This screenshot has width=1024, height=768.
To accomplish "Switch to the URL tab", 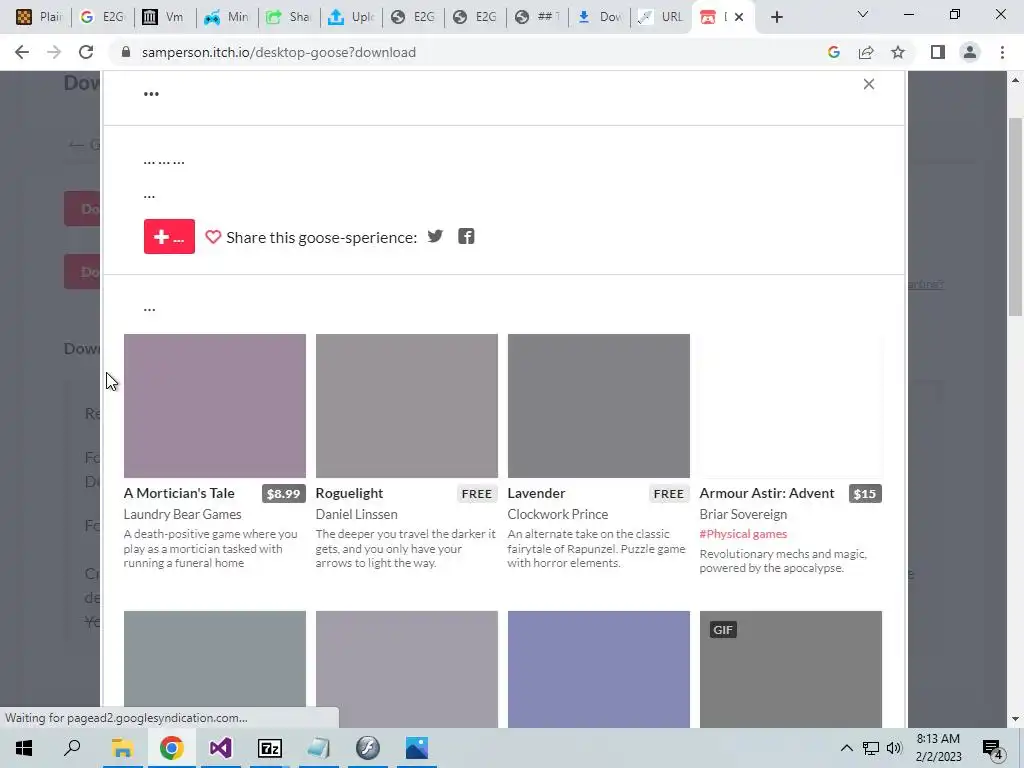I will [661, 17].
